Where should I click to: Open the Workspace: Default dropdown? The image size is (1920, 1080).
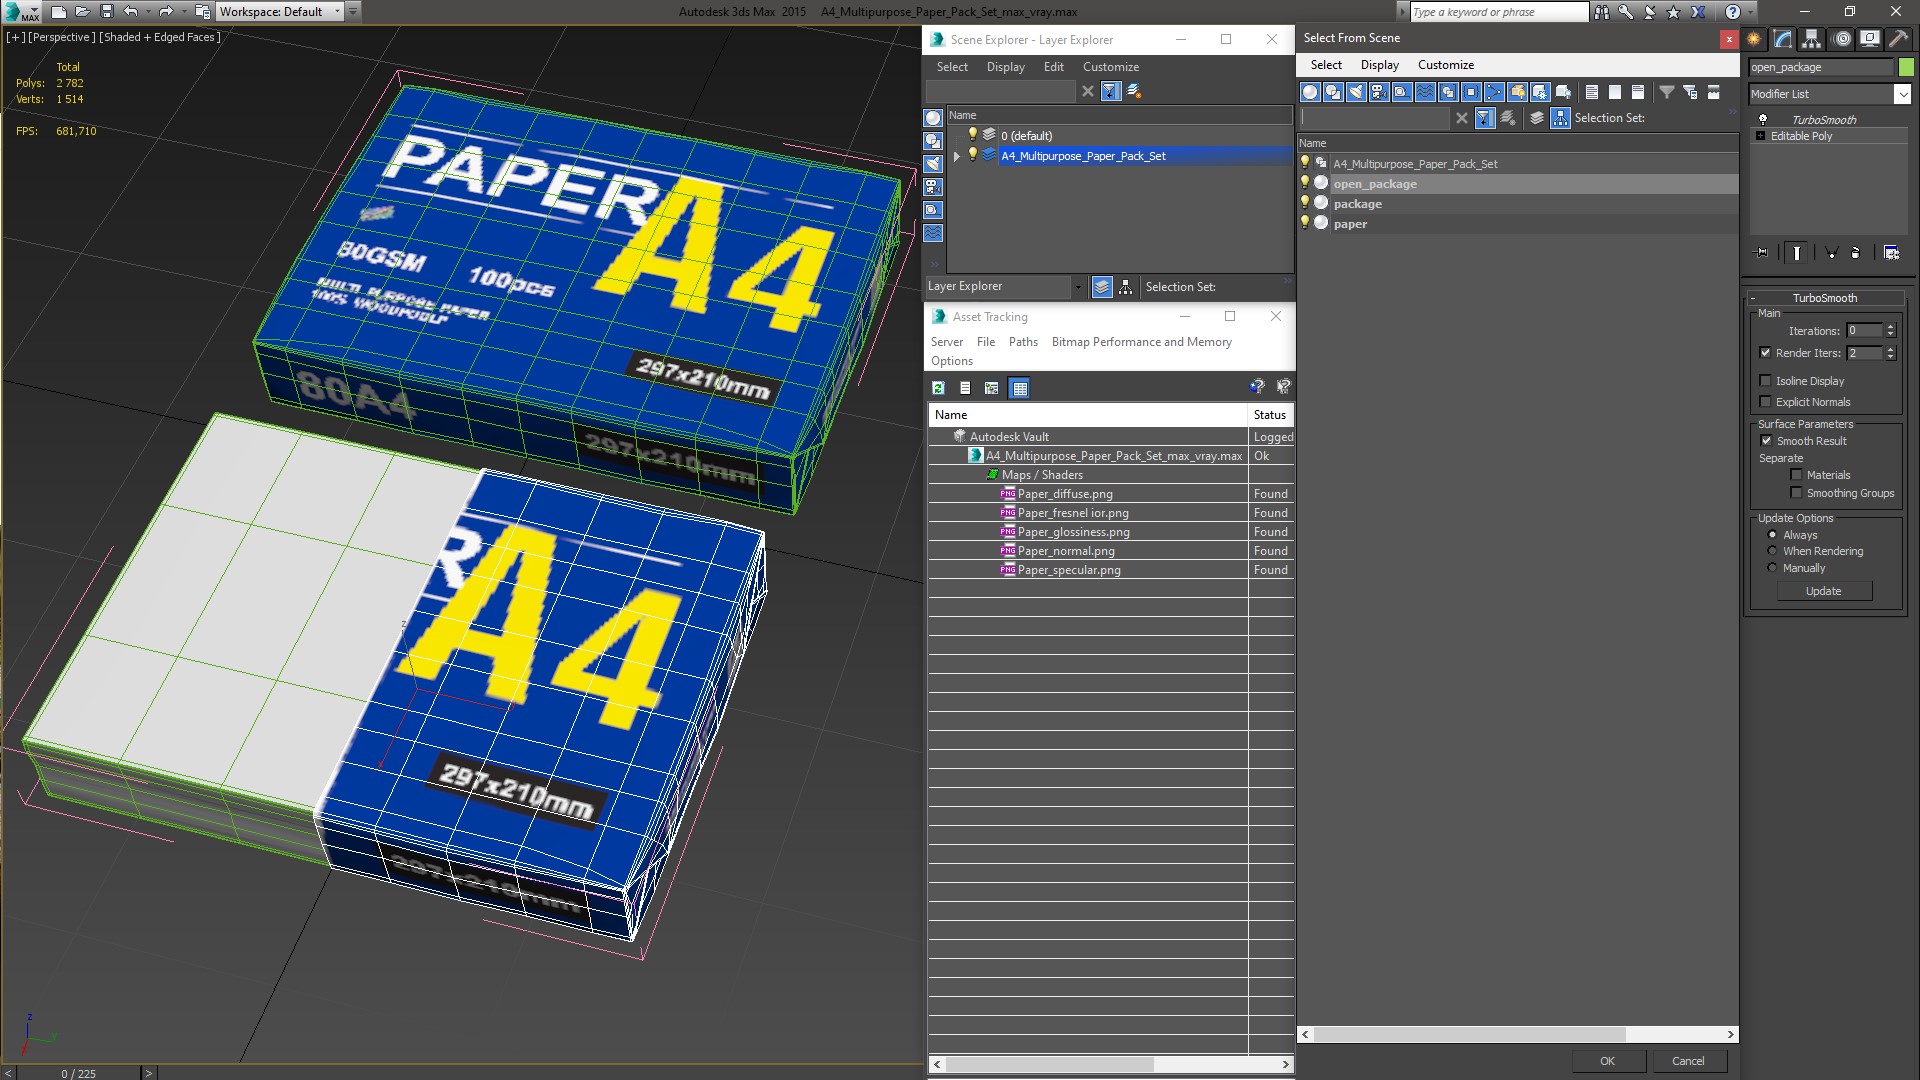(x=279, y=12)
